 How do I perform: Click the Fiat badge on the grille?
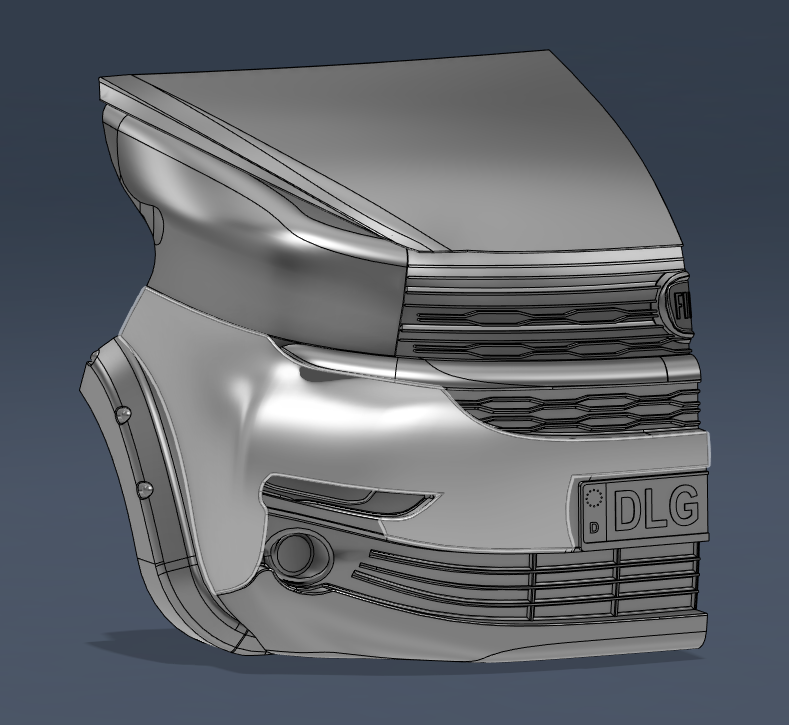click(x=681, y=303)
